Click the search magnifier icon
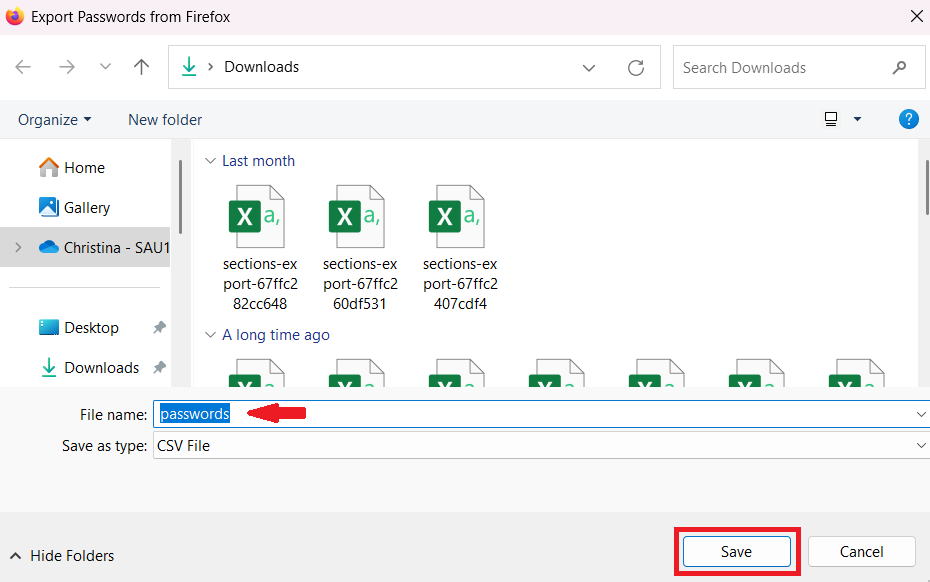This screenshot has height=582, width=930. pos(899,68)
